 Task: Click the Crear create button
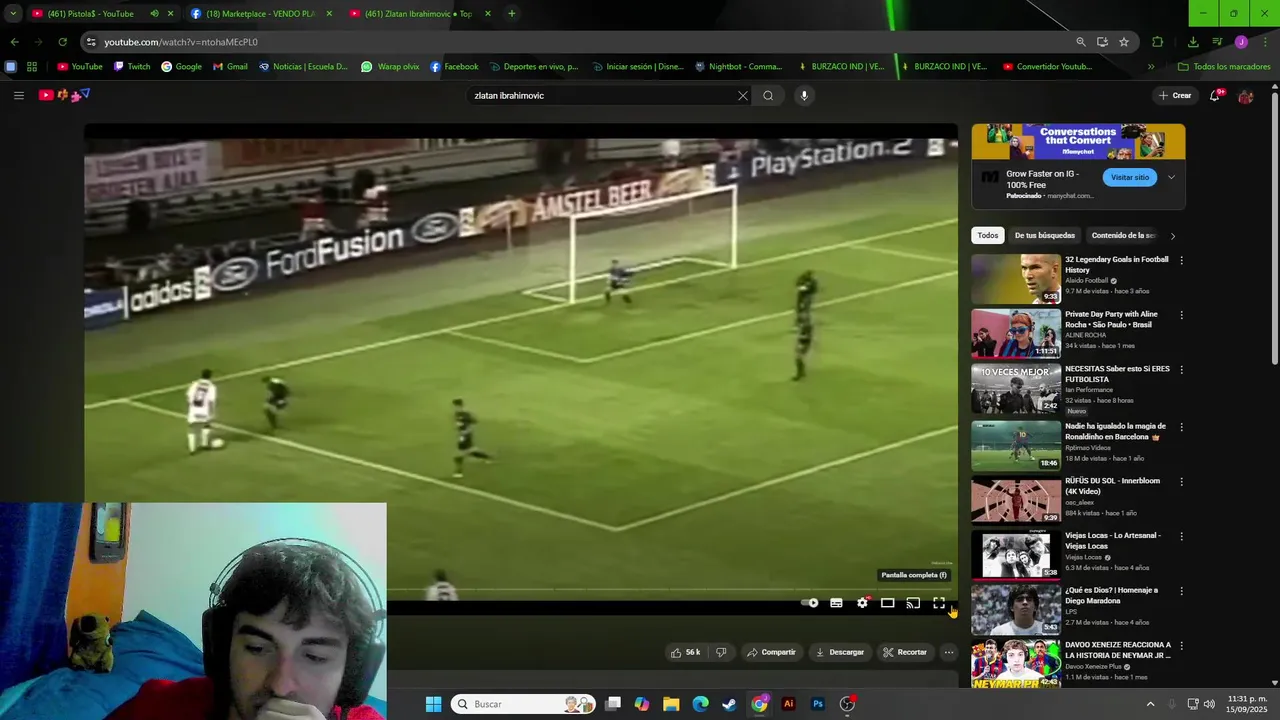[1175, 96]
